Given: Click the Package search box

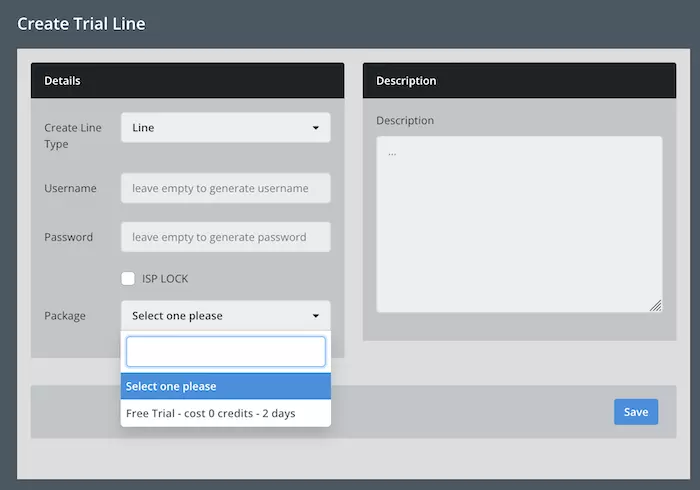Looking at the screenshot, I should (225, 351).
